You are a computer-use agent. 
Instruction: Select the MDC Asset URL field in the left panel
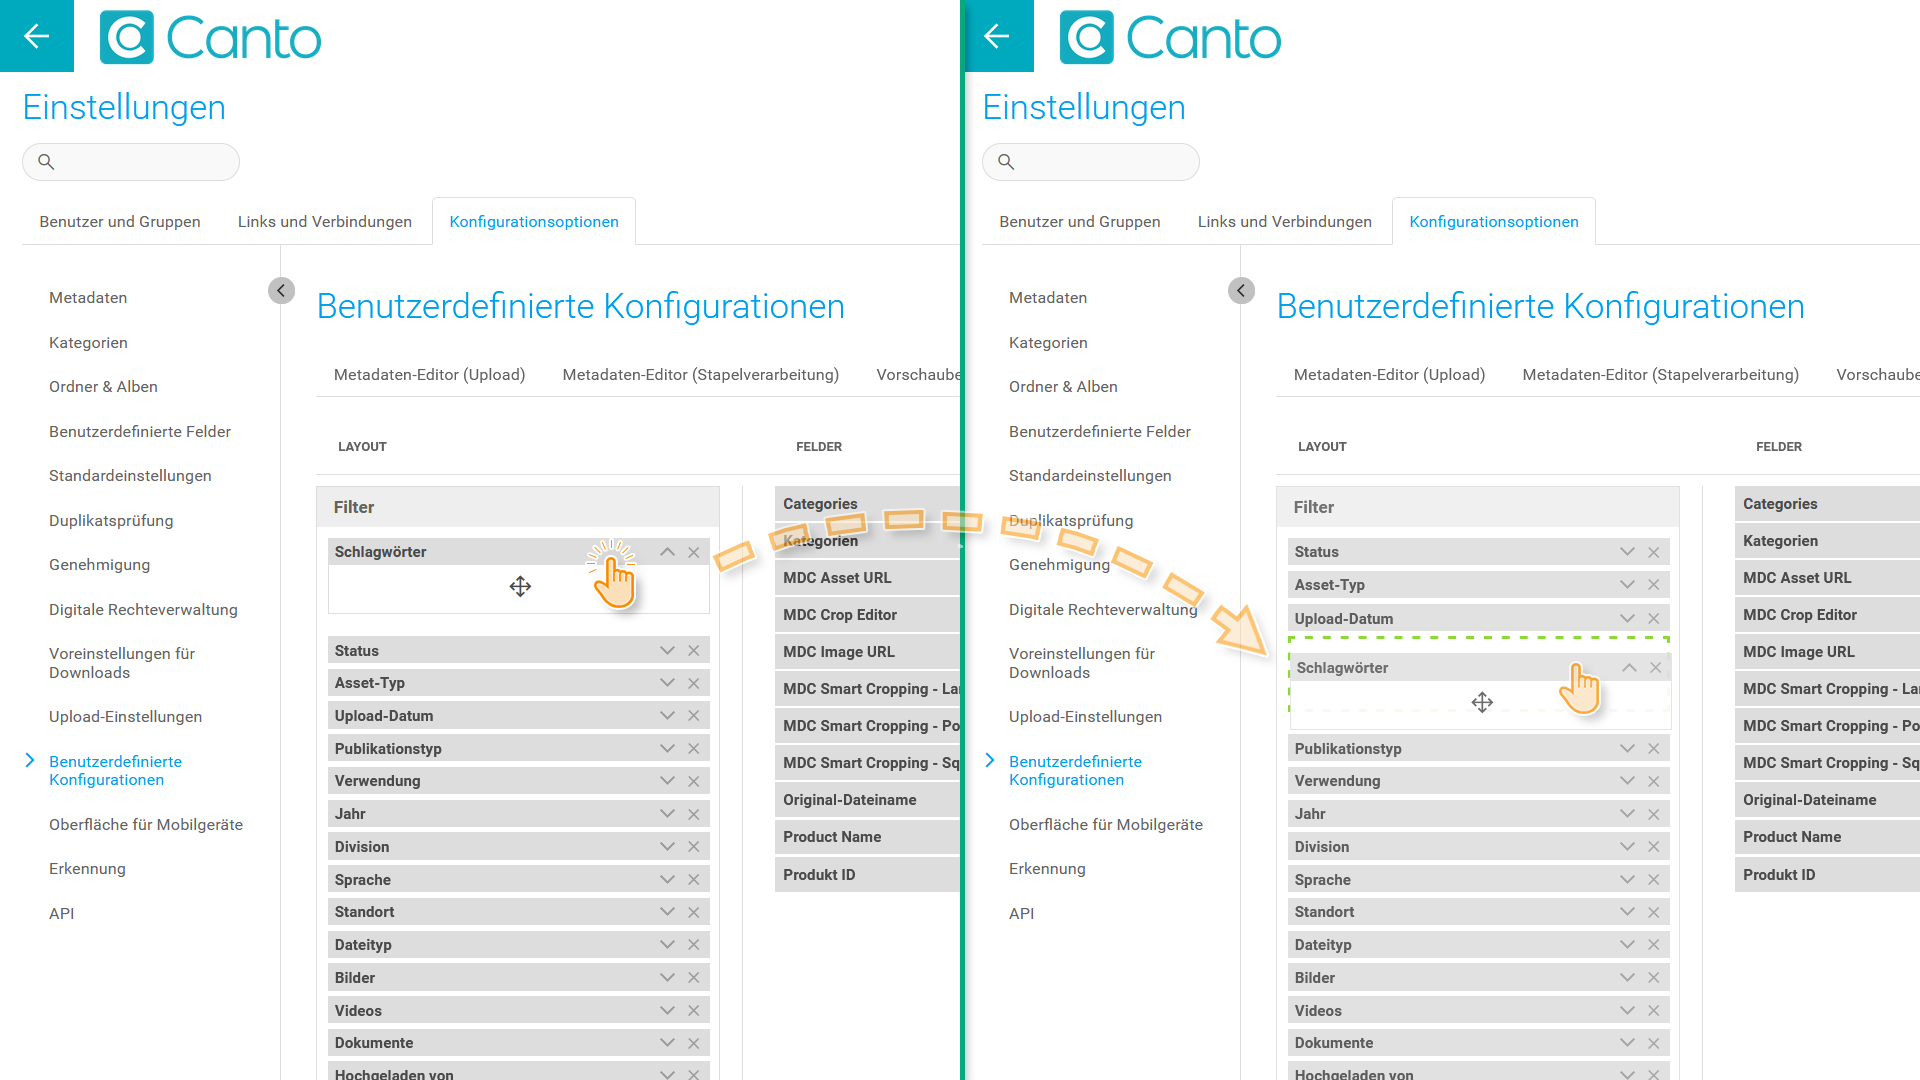click(867, 578)
